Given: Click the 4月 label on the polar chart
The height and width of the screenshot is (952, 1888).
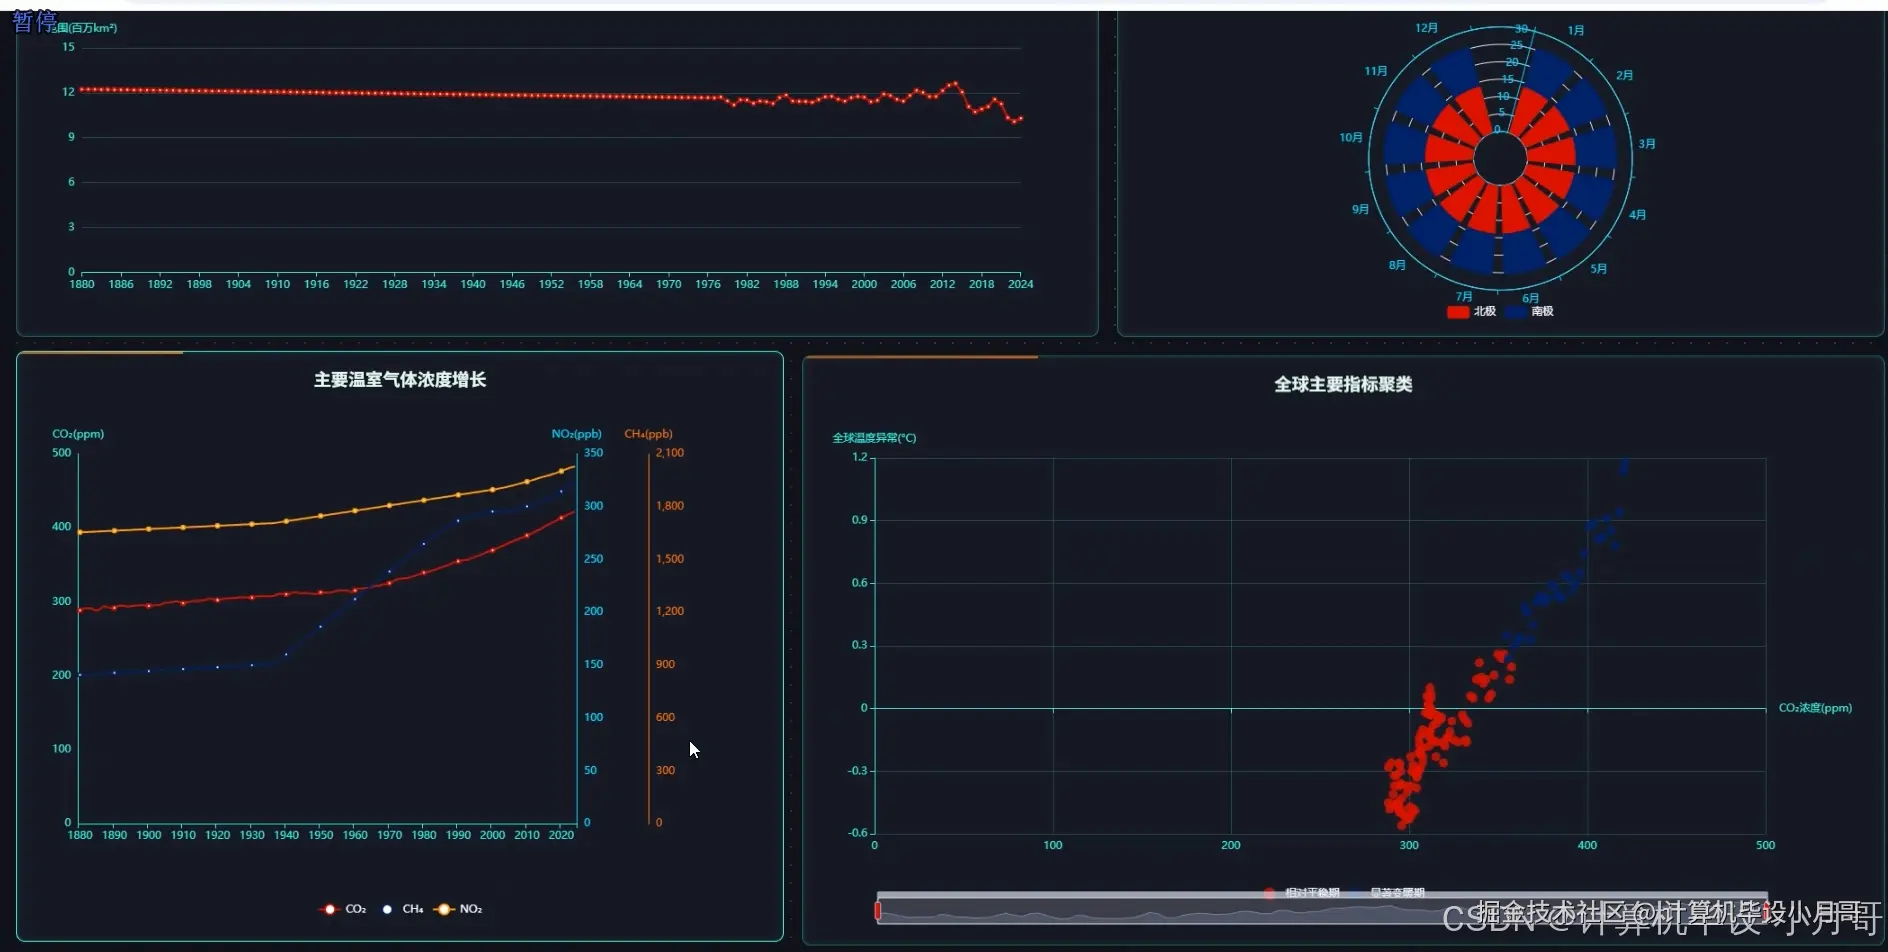Looking at the screenshot, I should 1637,215.
